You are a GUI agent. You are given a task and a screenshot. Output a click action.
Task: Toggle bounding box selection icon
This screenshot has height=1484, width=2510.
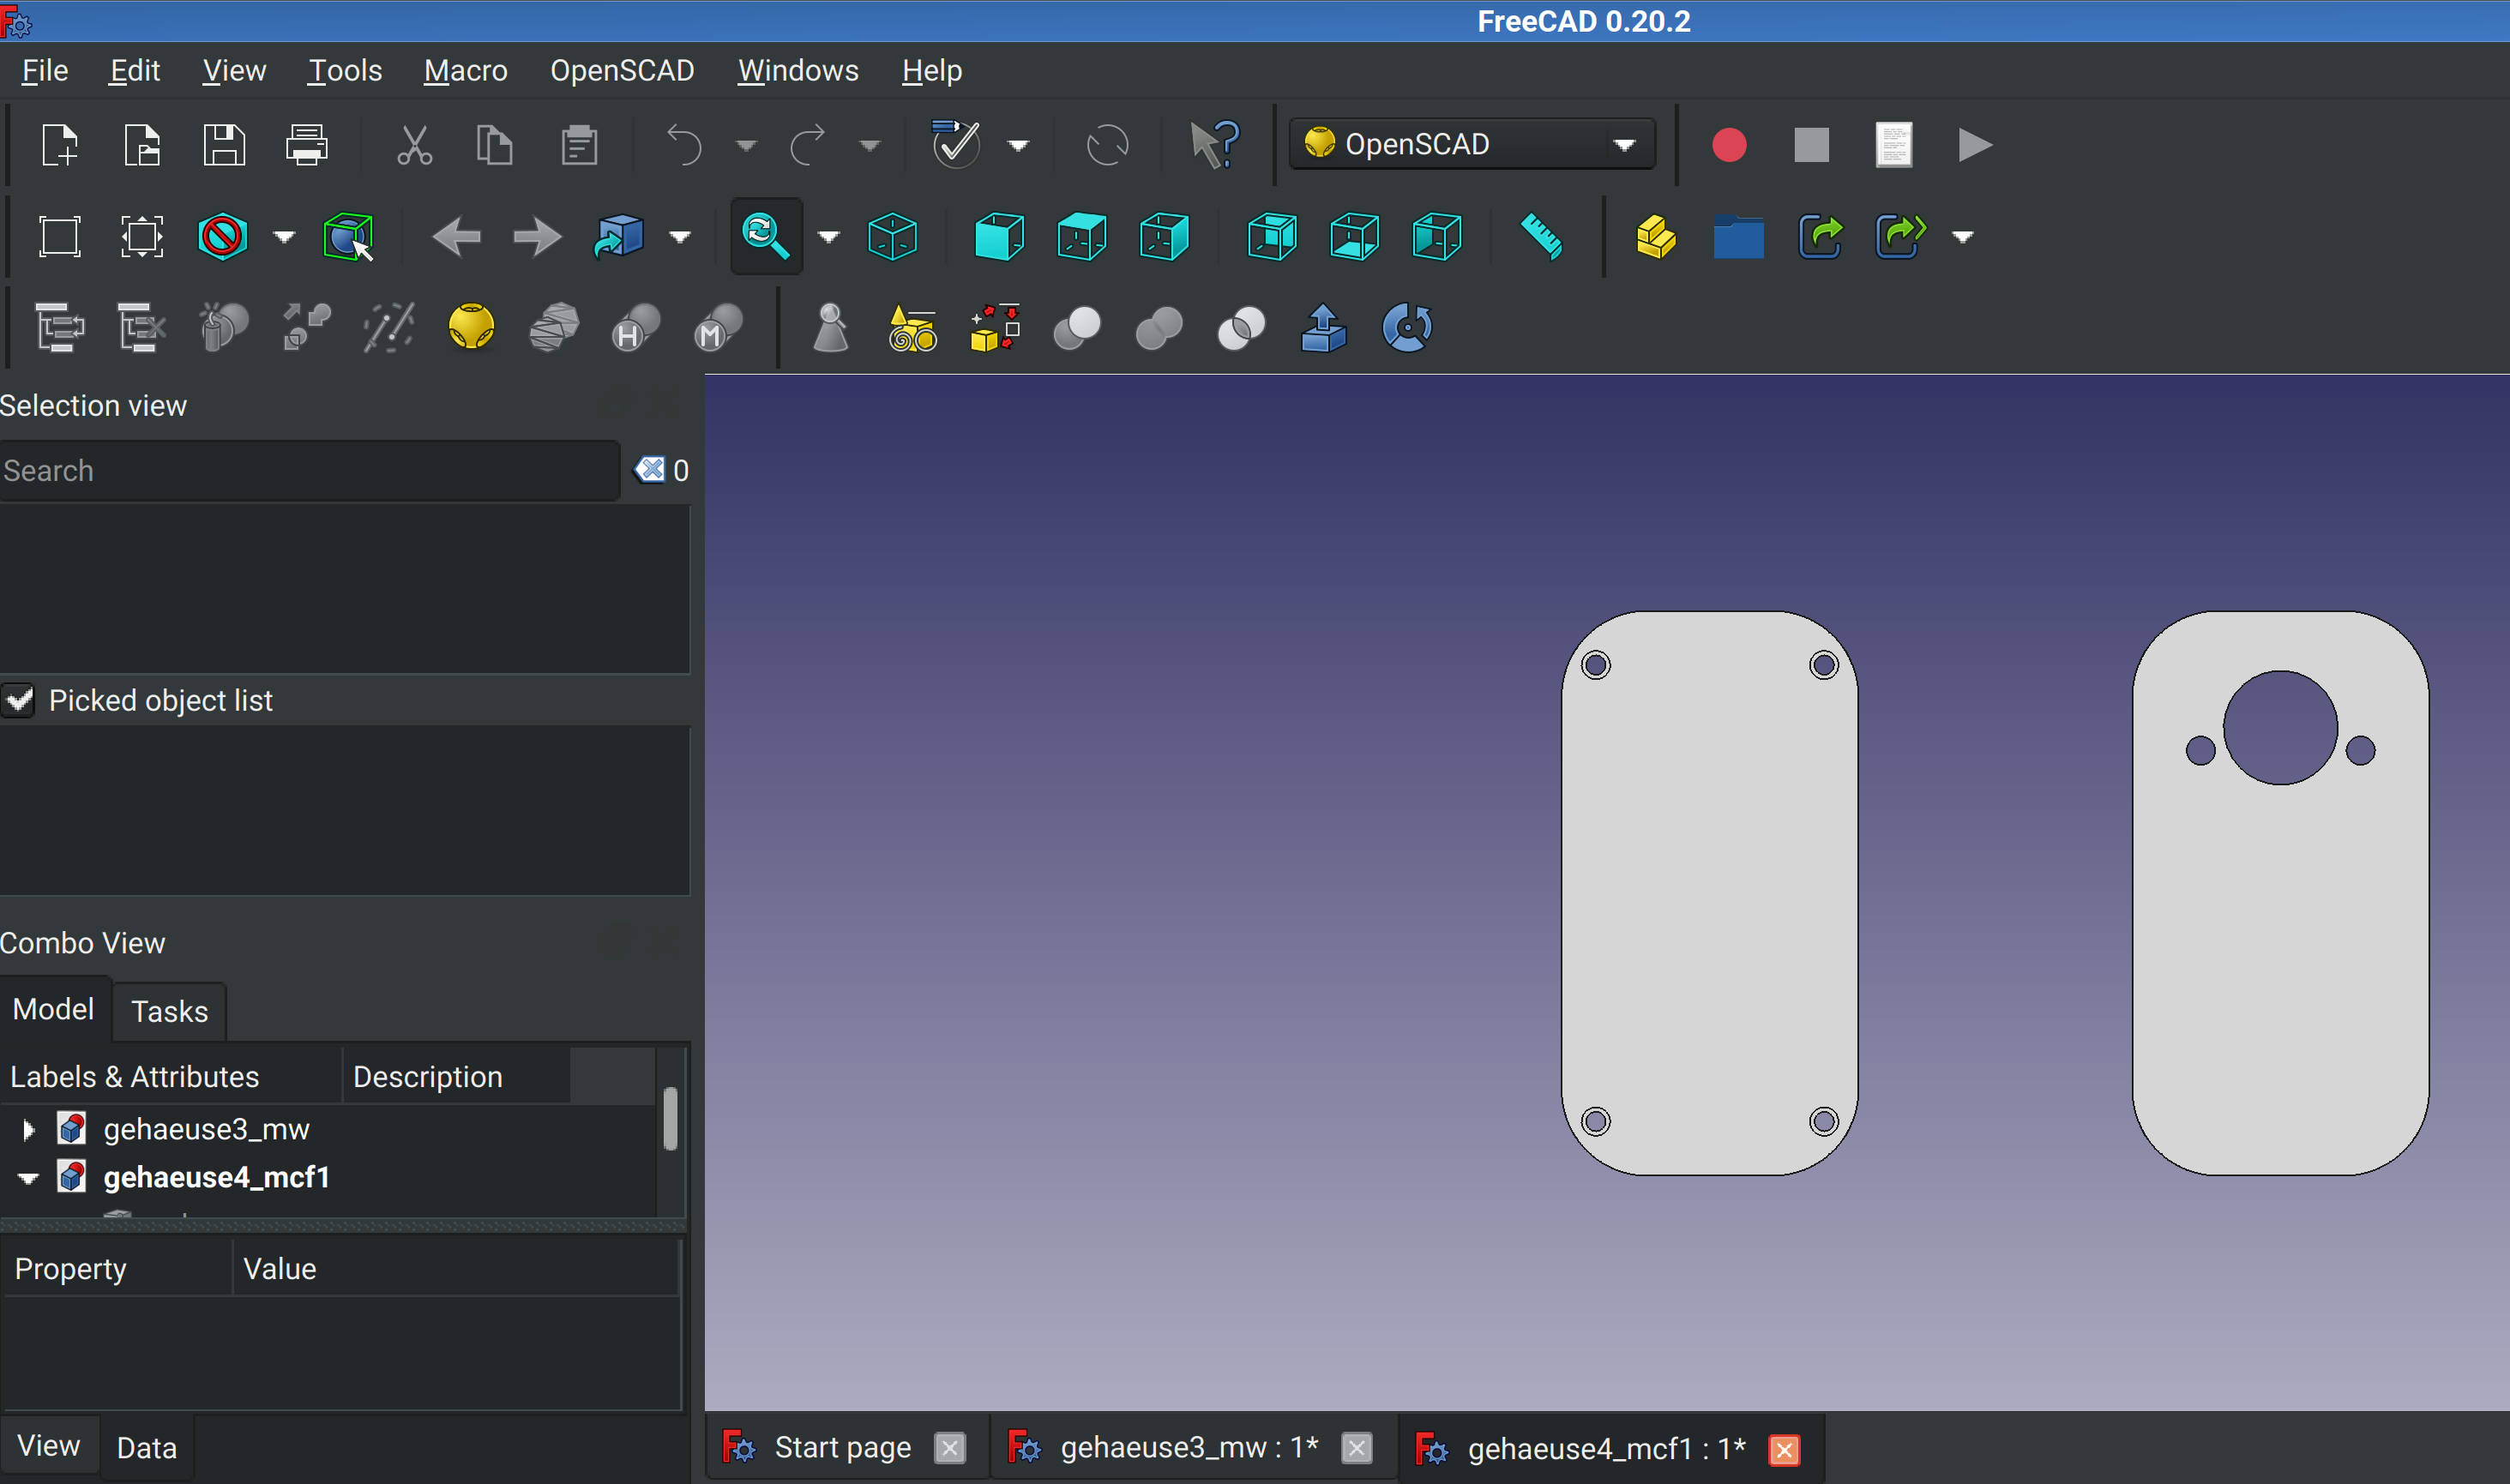click(x=347, y=237)
